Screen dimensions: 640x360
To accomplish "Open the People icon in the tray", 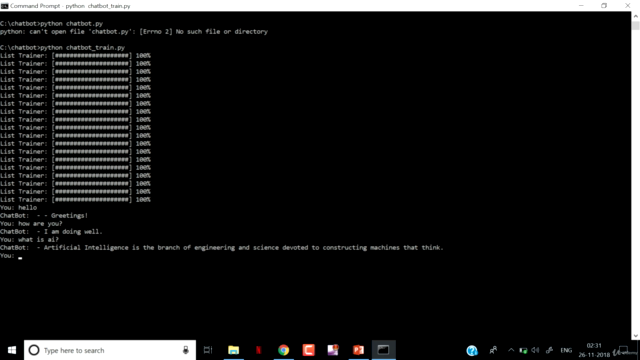I will pos(493,350).
